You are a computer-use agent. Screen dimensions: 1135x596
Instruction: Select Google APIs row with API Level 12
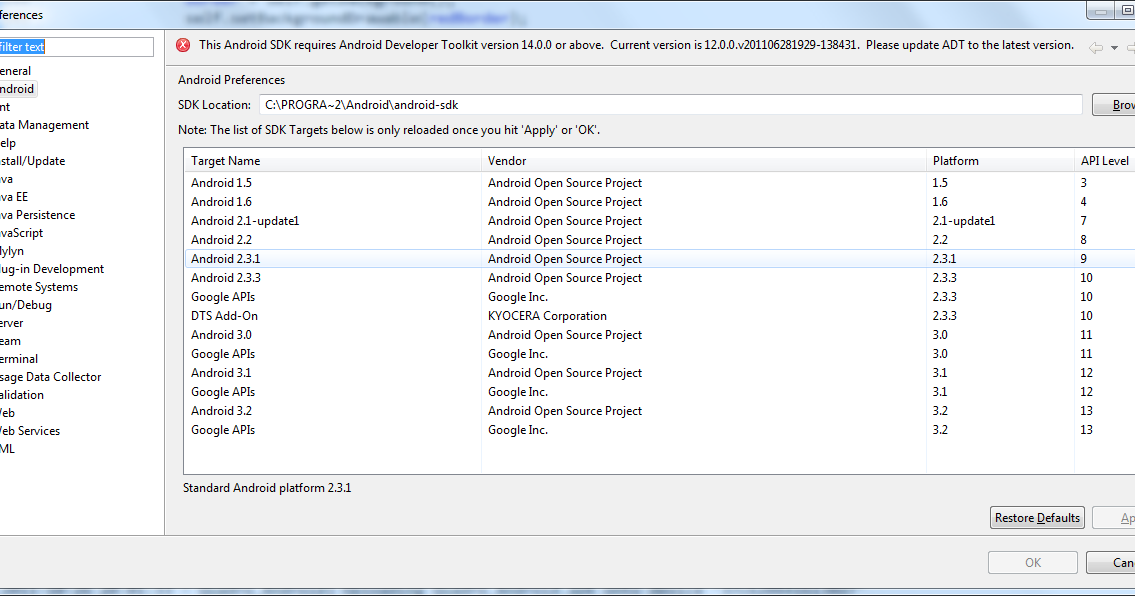[659, 392]
